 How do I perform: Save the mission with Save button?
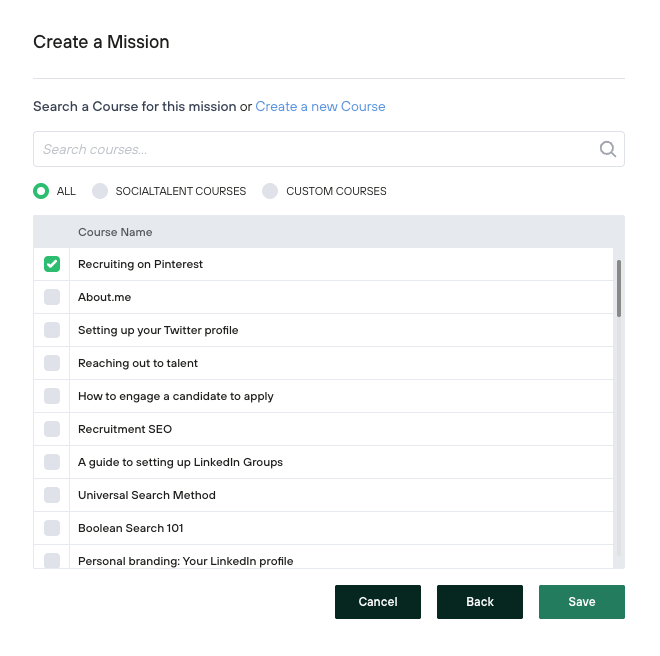582,602
